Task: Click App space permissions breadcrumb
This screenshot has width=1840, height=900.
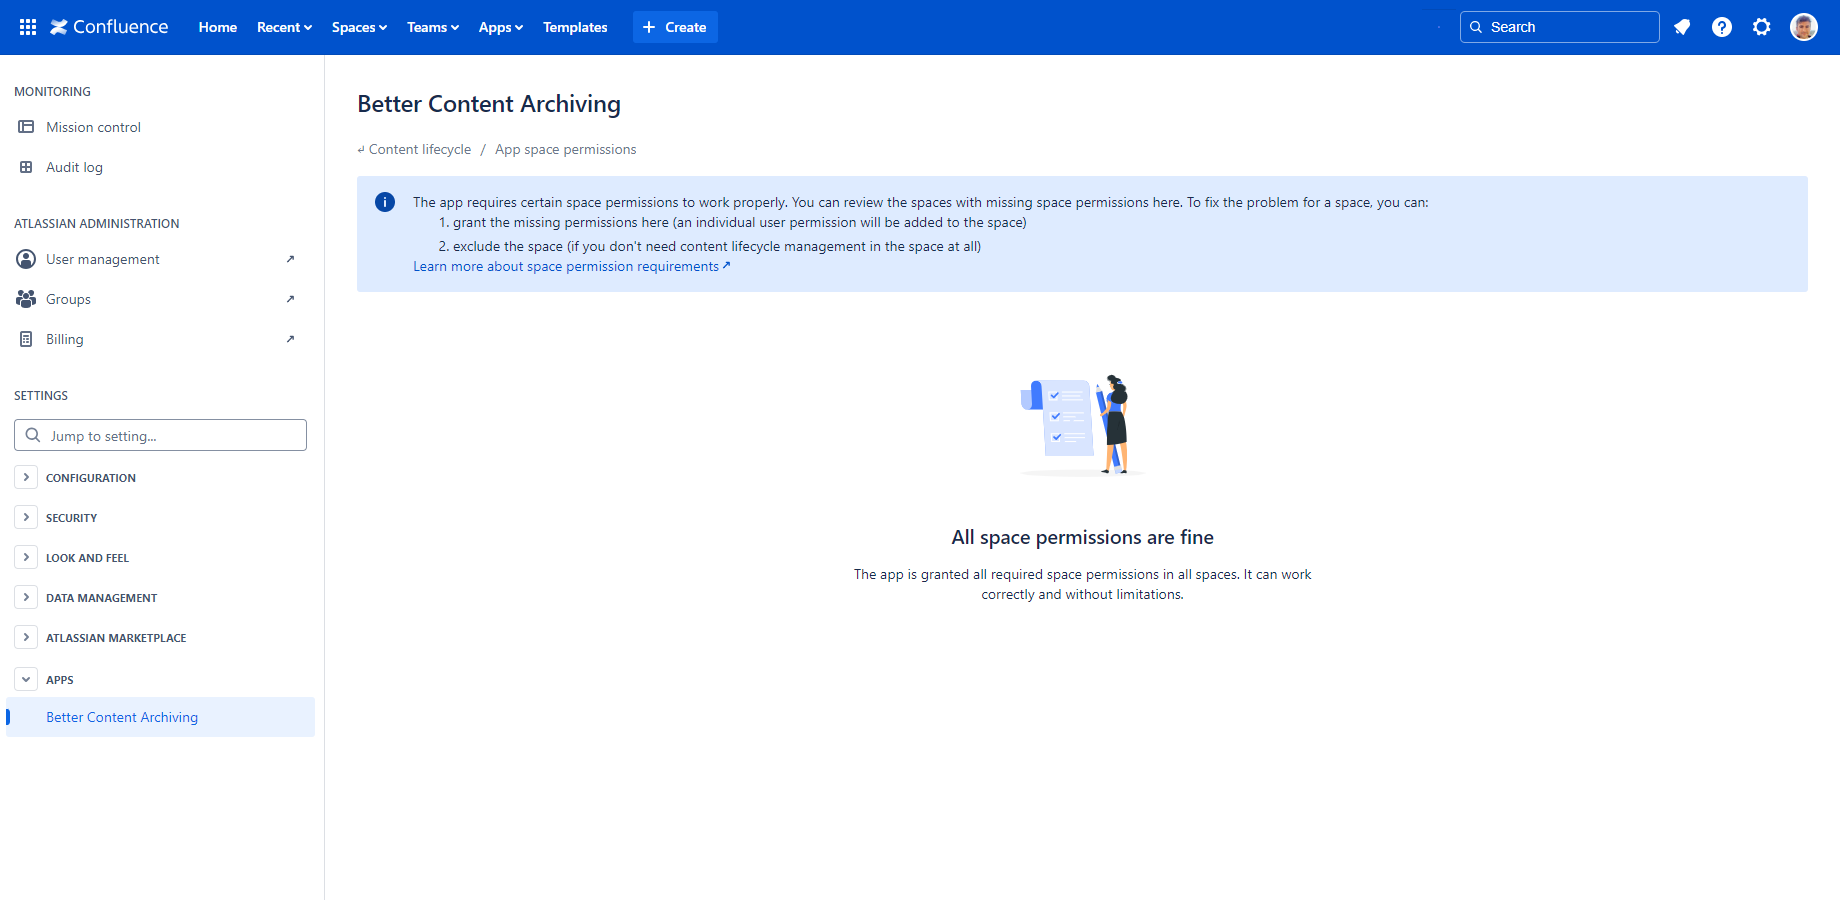Action: tap(566, 149)
